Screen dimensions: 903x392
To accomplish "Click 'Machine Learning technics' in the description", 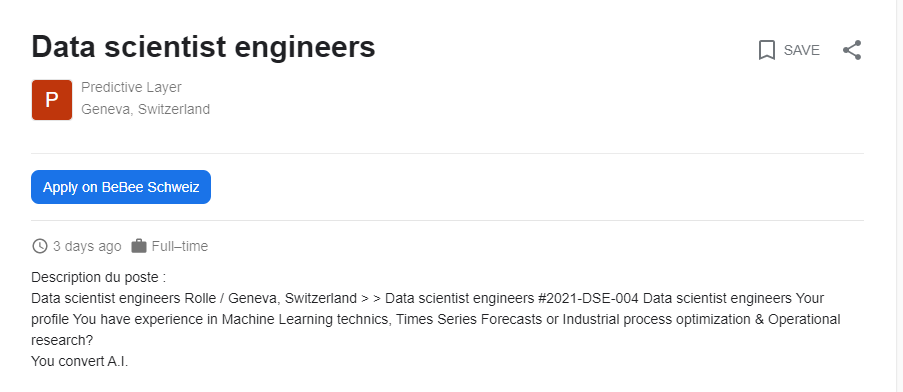I will pyautogui.click(x=305, y=319).
